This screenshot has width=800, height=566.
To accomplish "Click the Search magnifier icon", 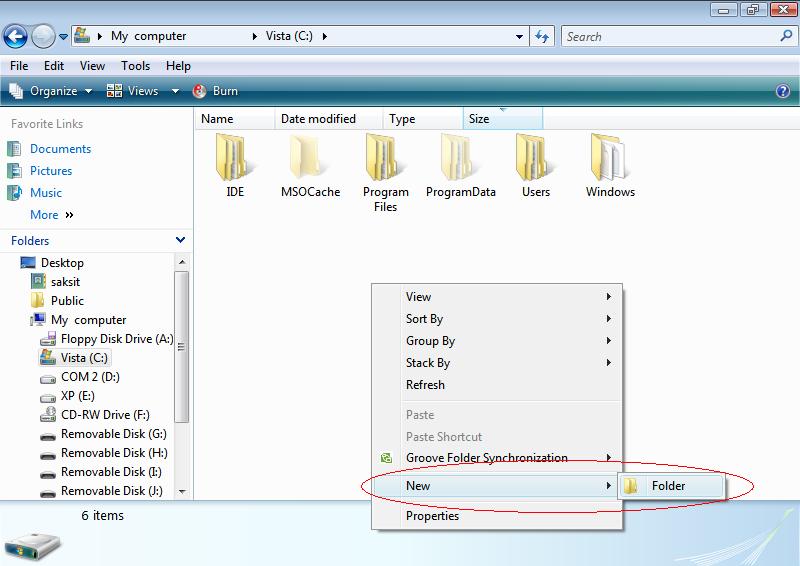I will [786, 36].
